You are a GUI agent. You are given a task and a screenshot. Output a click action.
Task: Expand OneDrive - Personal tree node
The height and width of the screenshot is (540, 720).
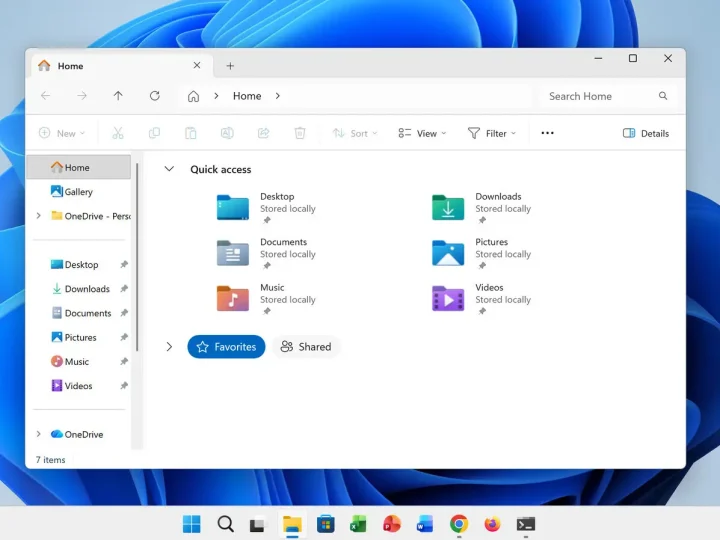39,215
